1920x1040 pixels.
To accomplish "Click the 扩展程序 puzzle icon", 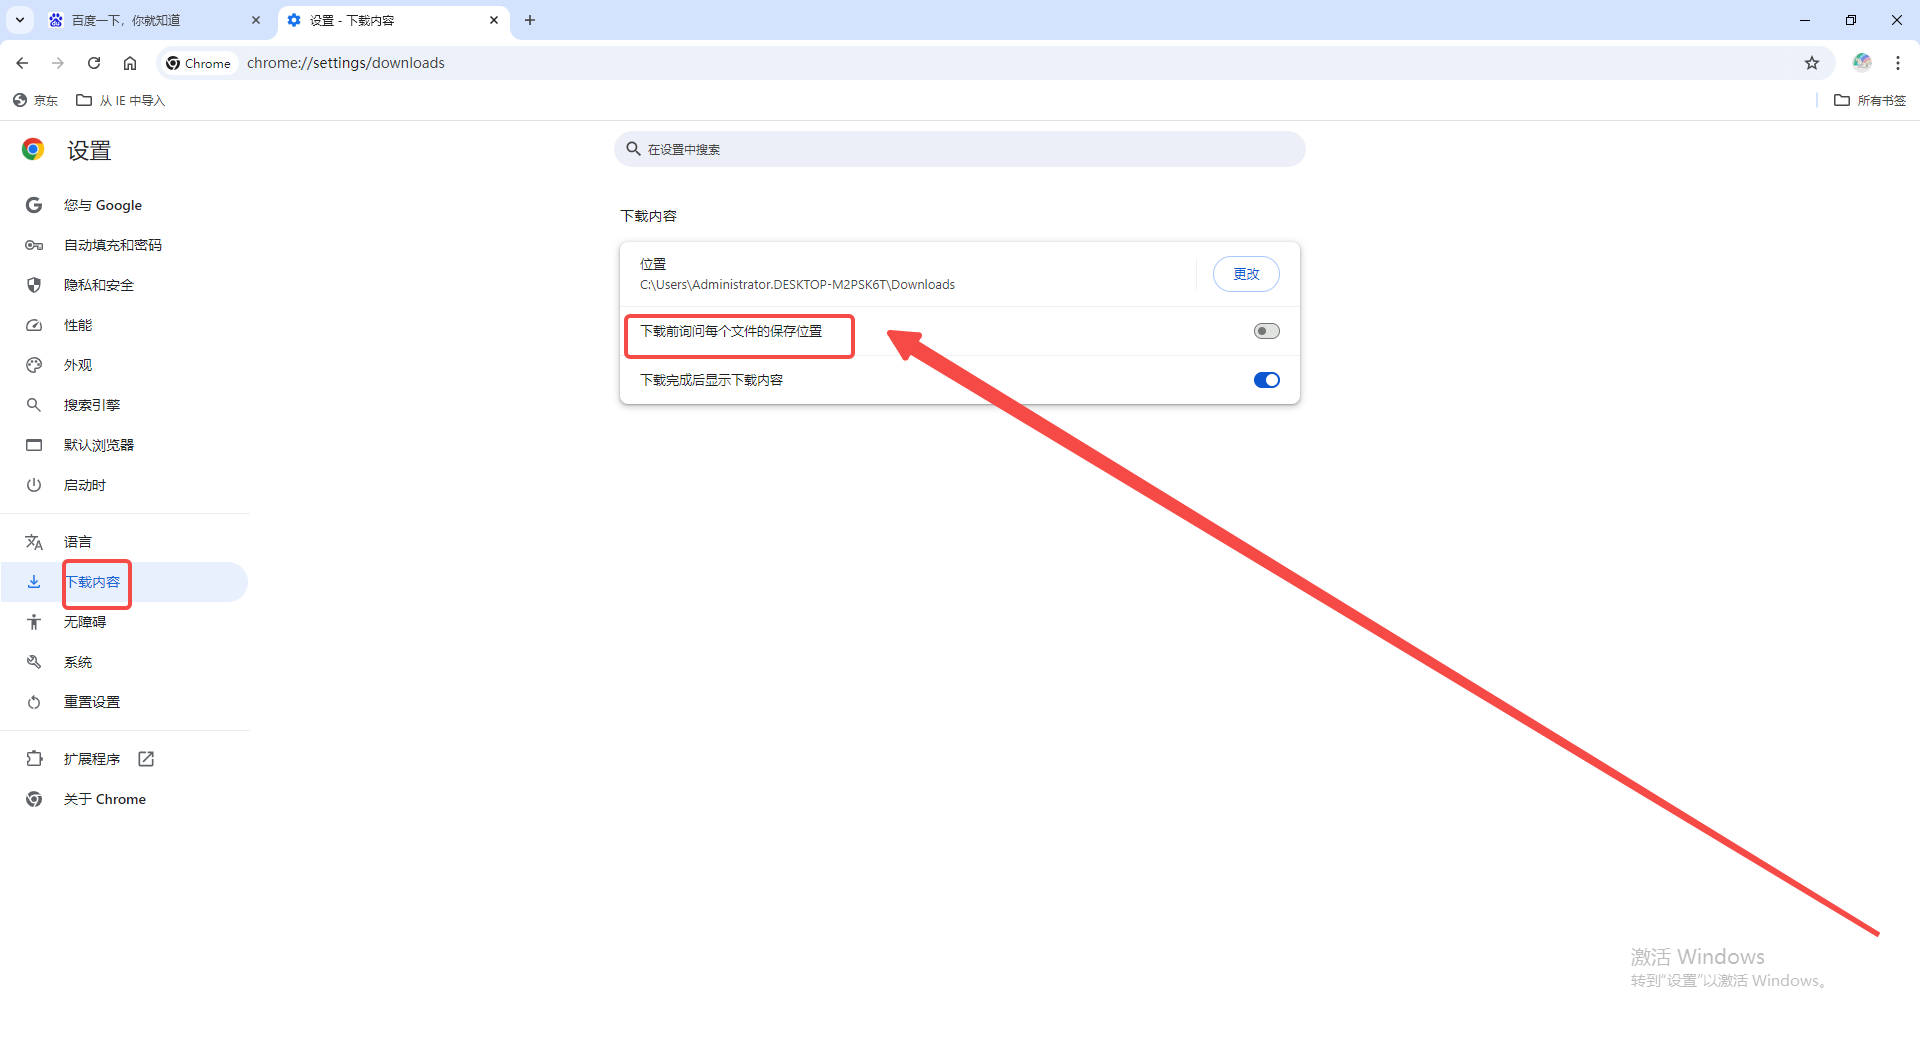I will point(34,759).
